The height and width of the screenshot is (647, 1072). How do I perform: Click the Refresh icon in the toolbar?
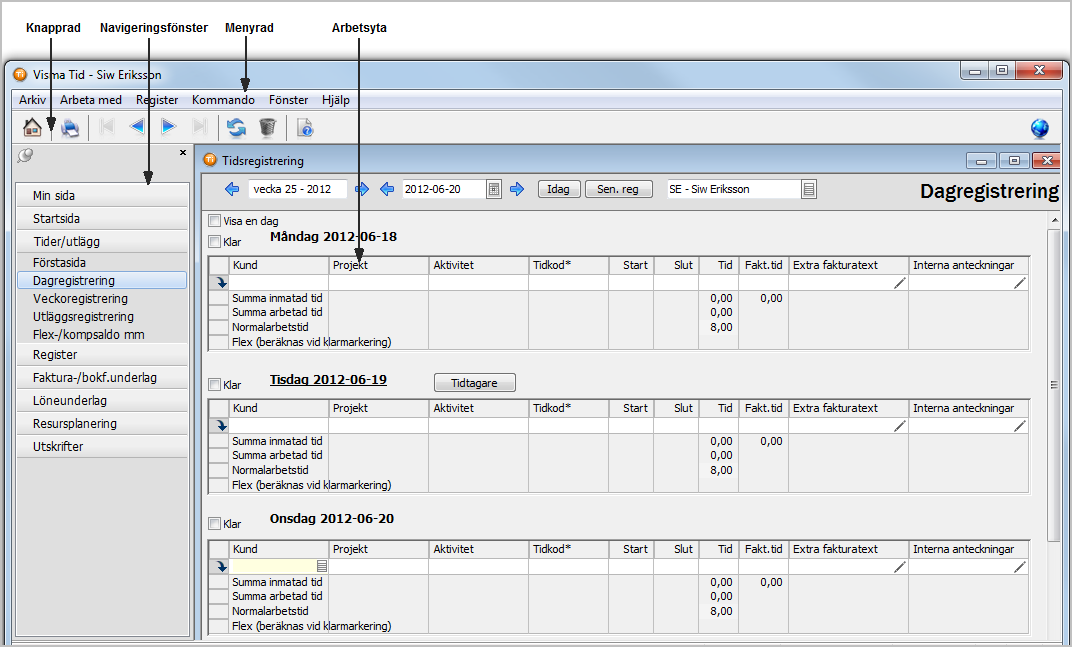click(236, 127)
